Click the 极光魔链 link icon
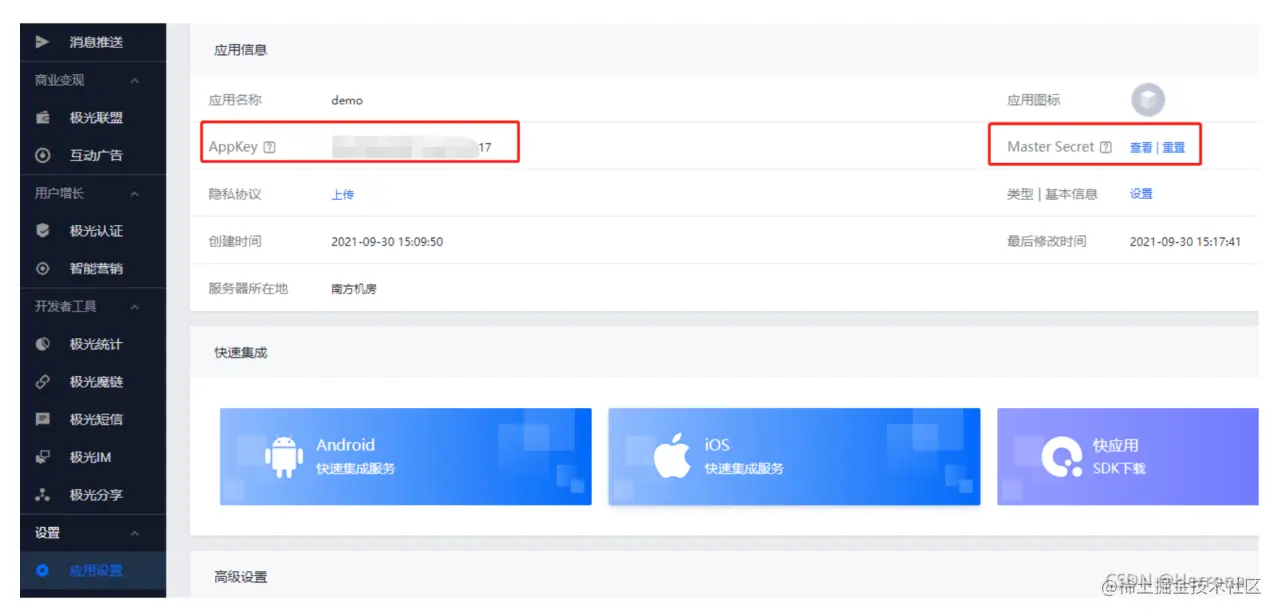The height and width of the screenshot is (615, 1280). point(42,382)
